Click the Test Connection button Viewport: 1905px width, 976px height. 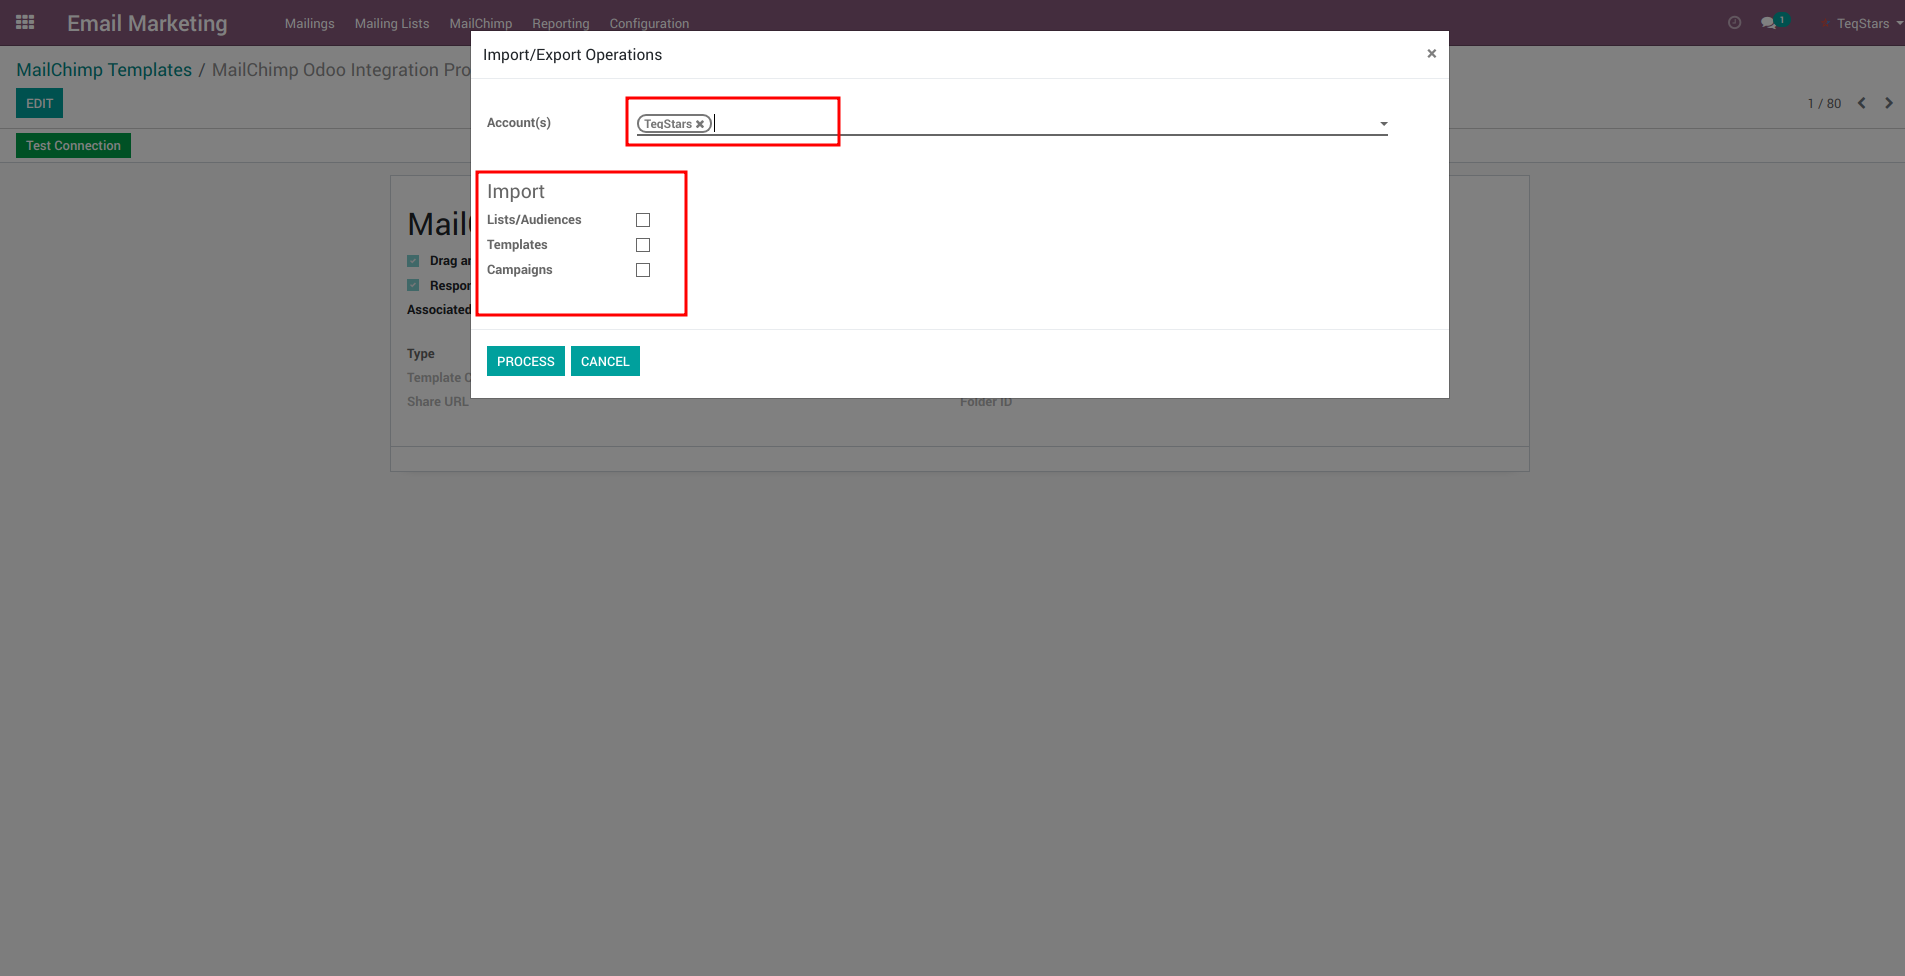[x=73, y=146]
